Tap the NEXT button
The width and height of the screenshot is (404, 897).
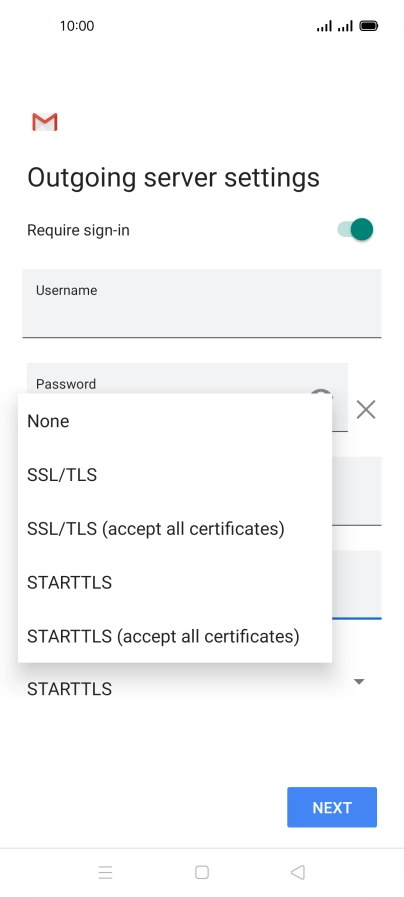332,807
